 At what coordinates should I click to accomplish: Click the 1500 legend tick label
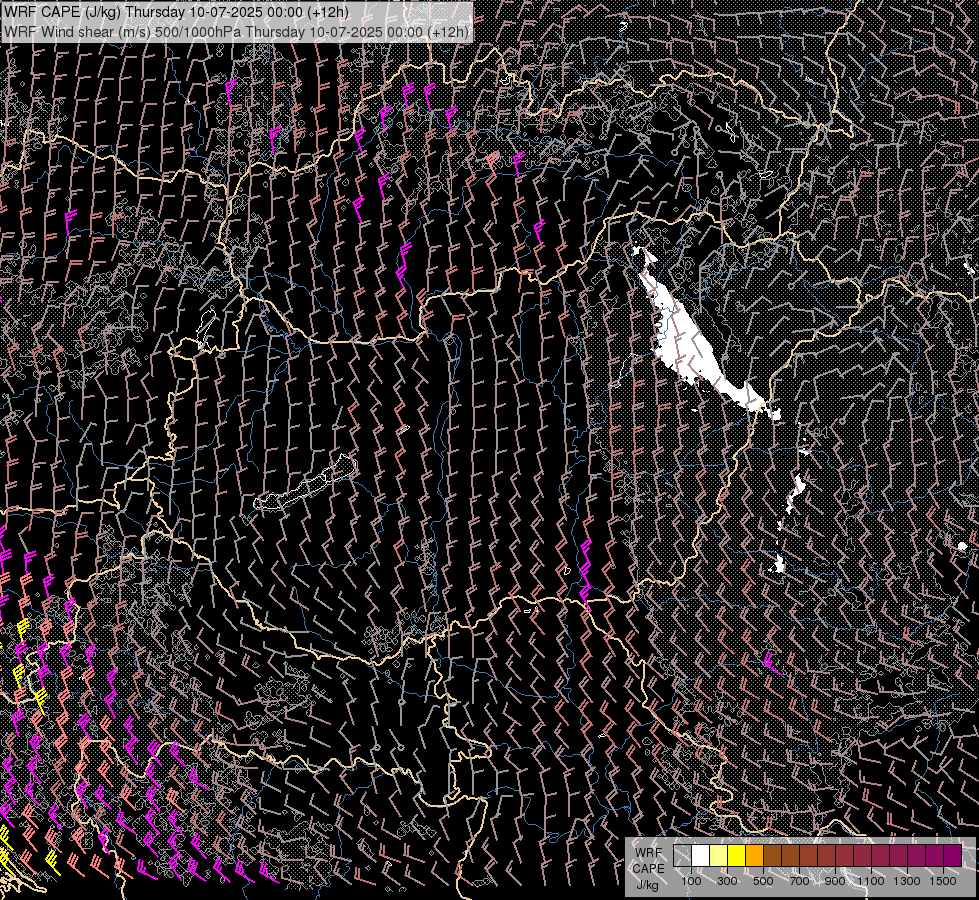click(943, 881)
